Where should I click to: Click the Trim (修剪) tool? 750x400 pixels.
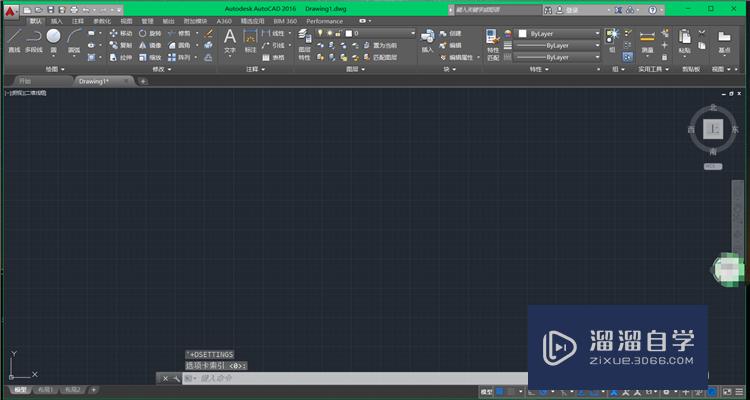point(179,33)
